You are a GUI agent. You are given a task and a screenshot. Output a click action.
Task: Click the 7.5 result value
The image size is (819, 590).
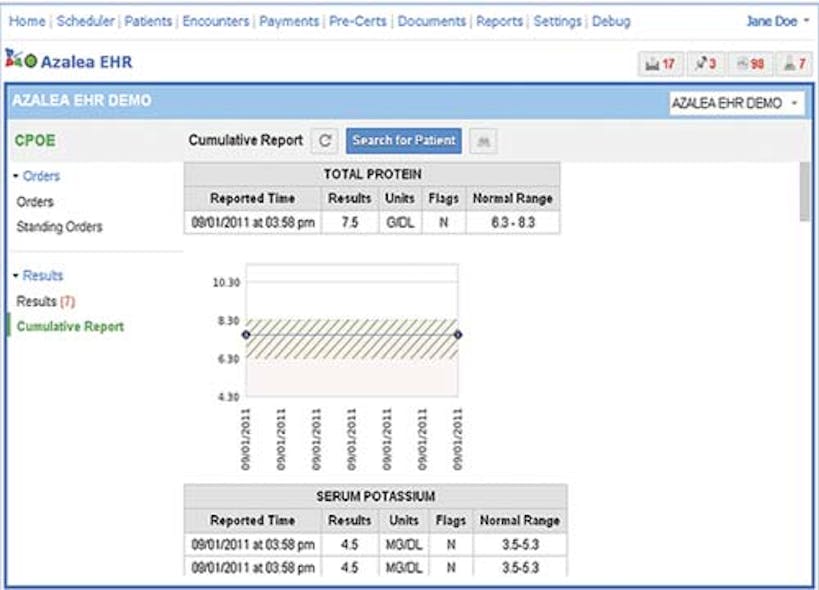point(350,222)
